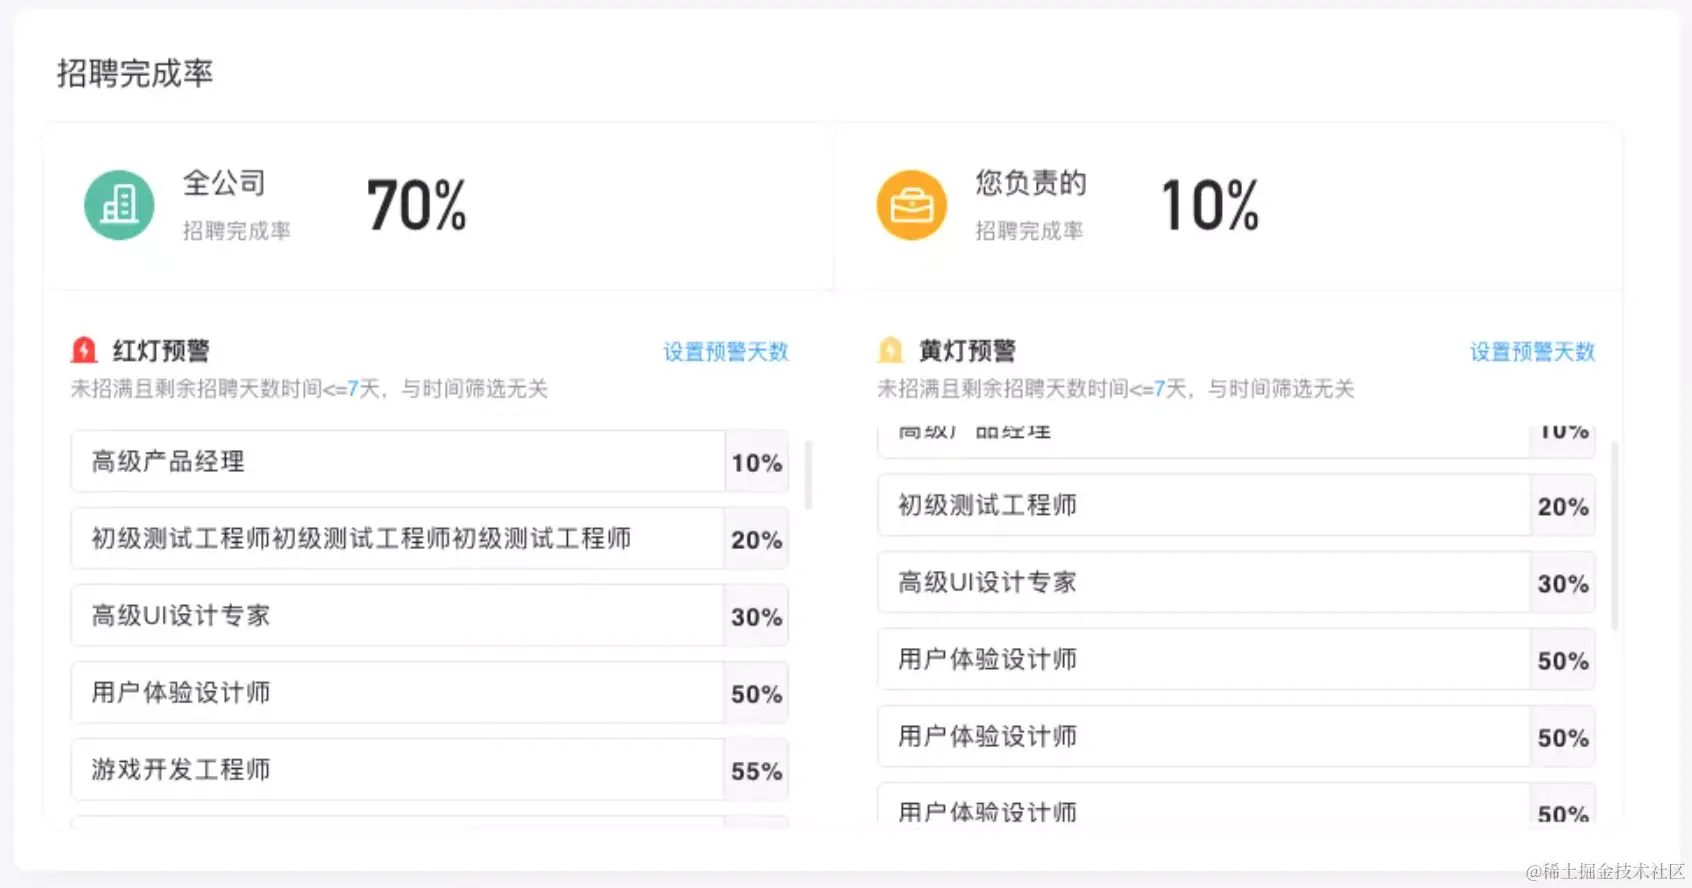Click the 70% company completion rate
Viewport: 1692px width, 888px height.
tap(416, 205)
